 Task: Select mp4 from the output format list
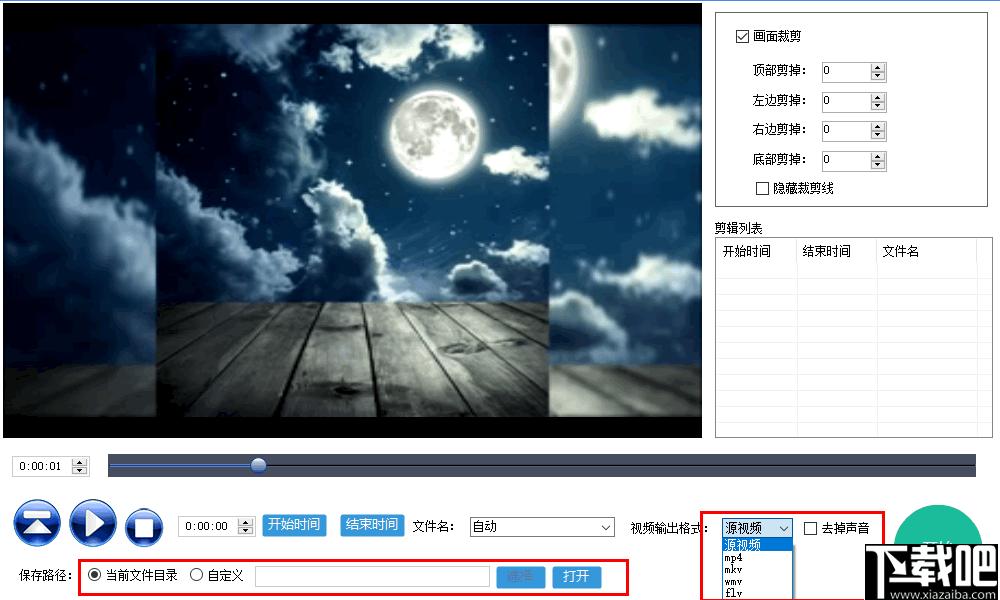point(758,558)
